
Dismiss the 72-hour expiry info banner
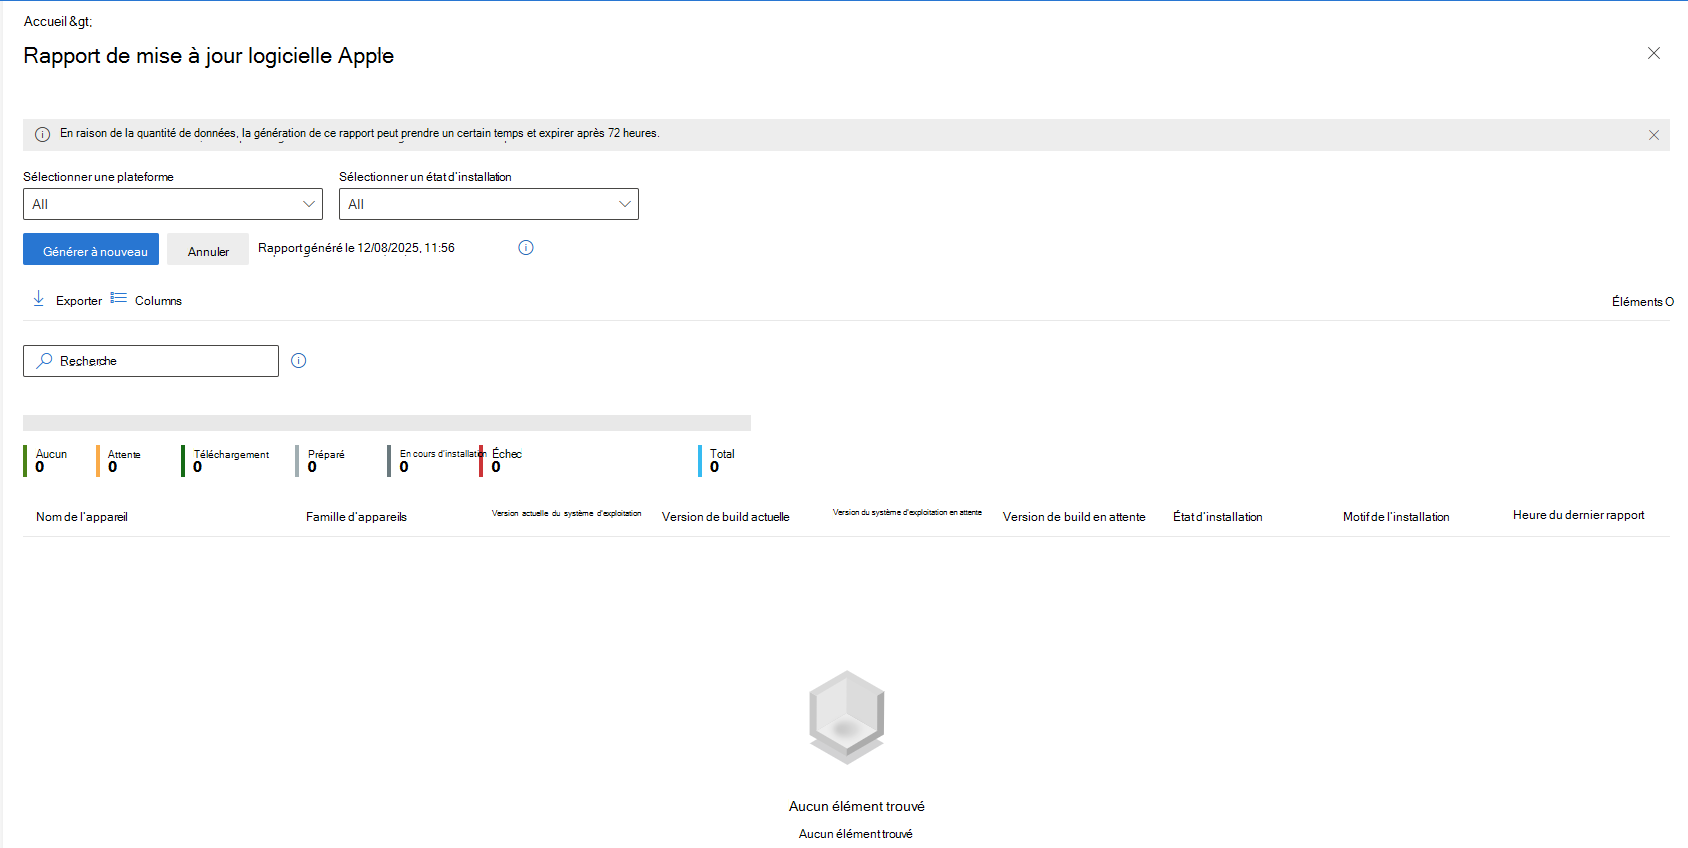(x=1654, y=135)
